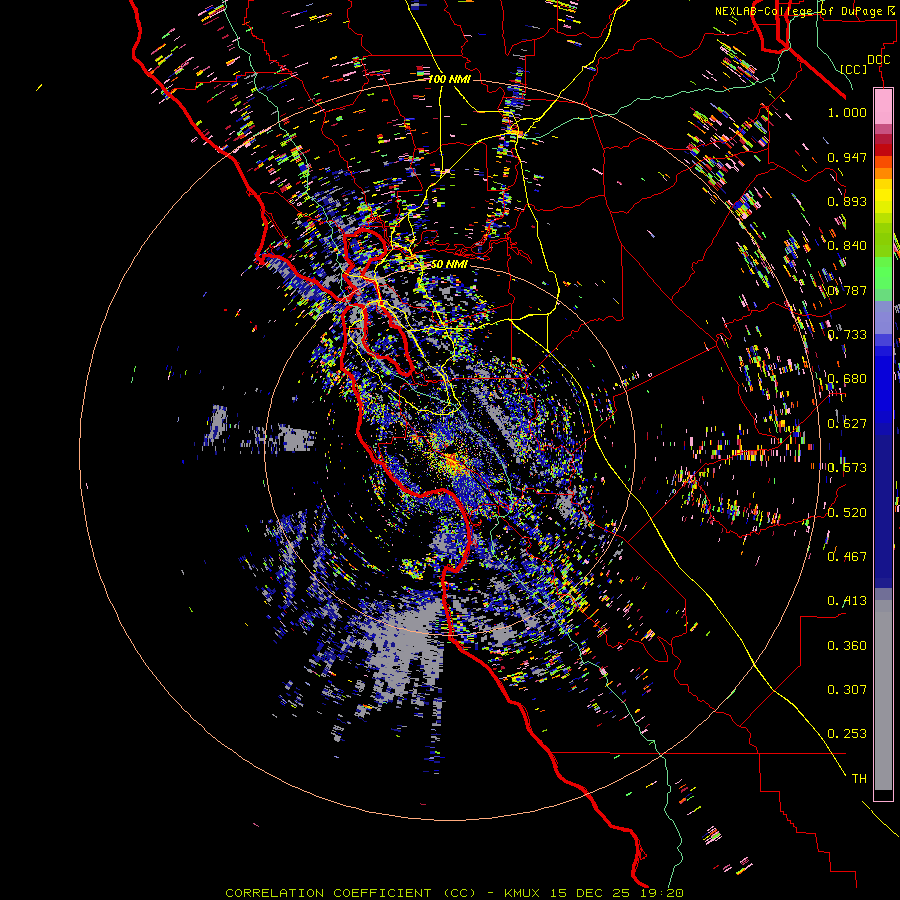Click the 0.680 legend value

(x=847, y=379)
